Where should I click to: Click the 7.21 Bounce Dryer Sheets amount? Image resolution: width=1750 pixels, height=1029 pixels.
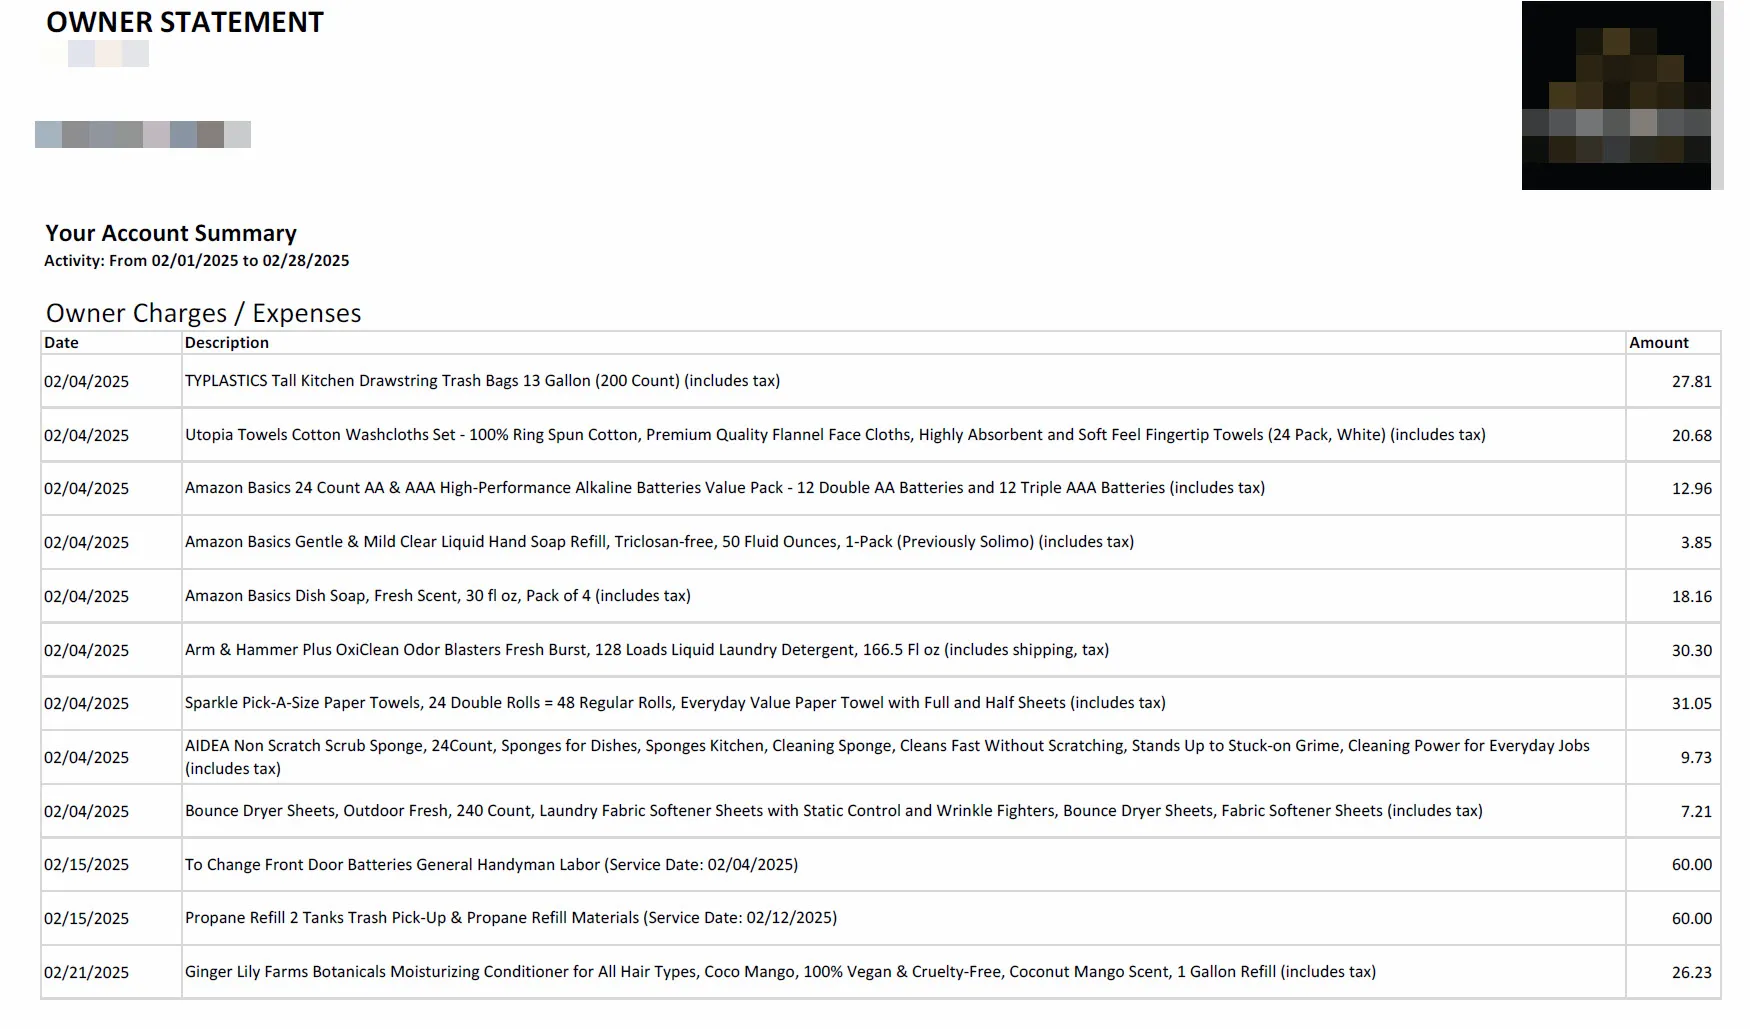[1695, 812]
